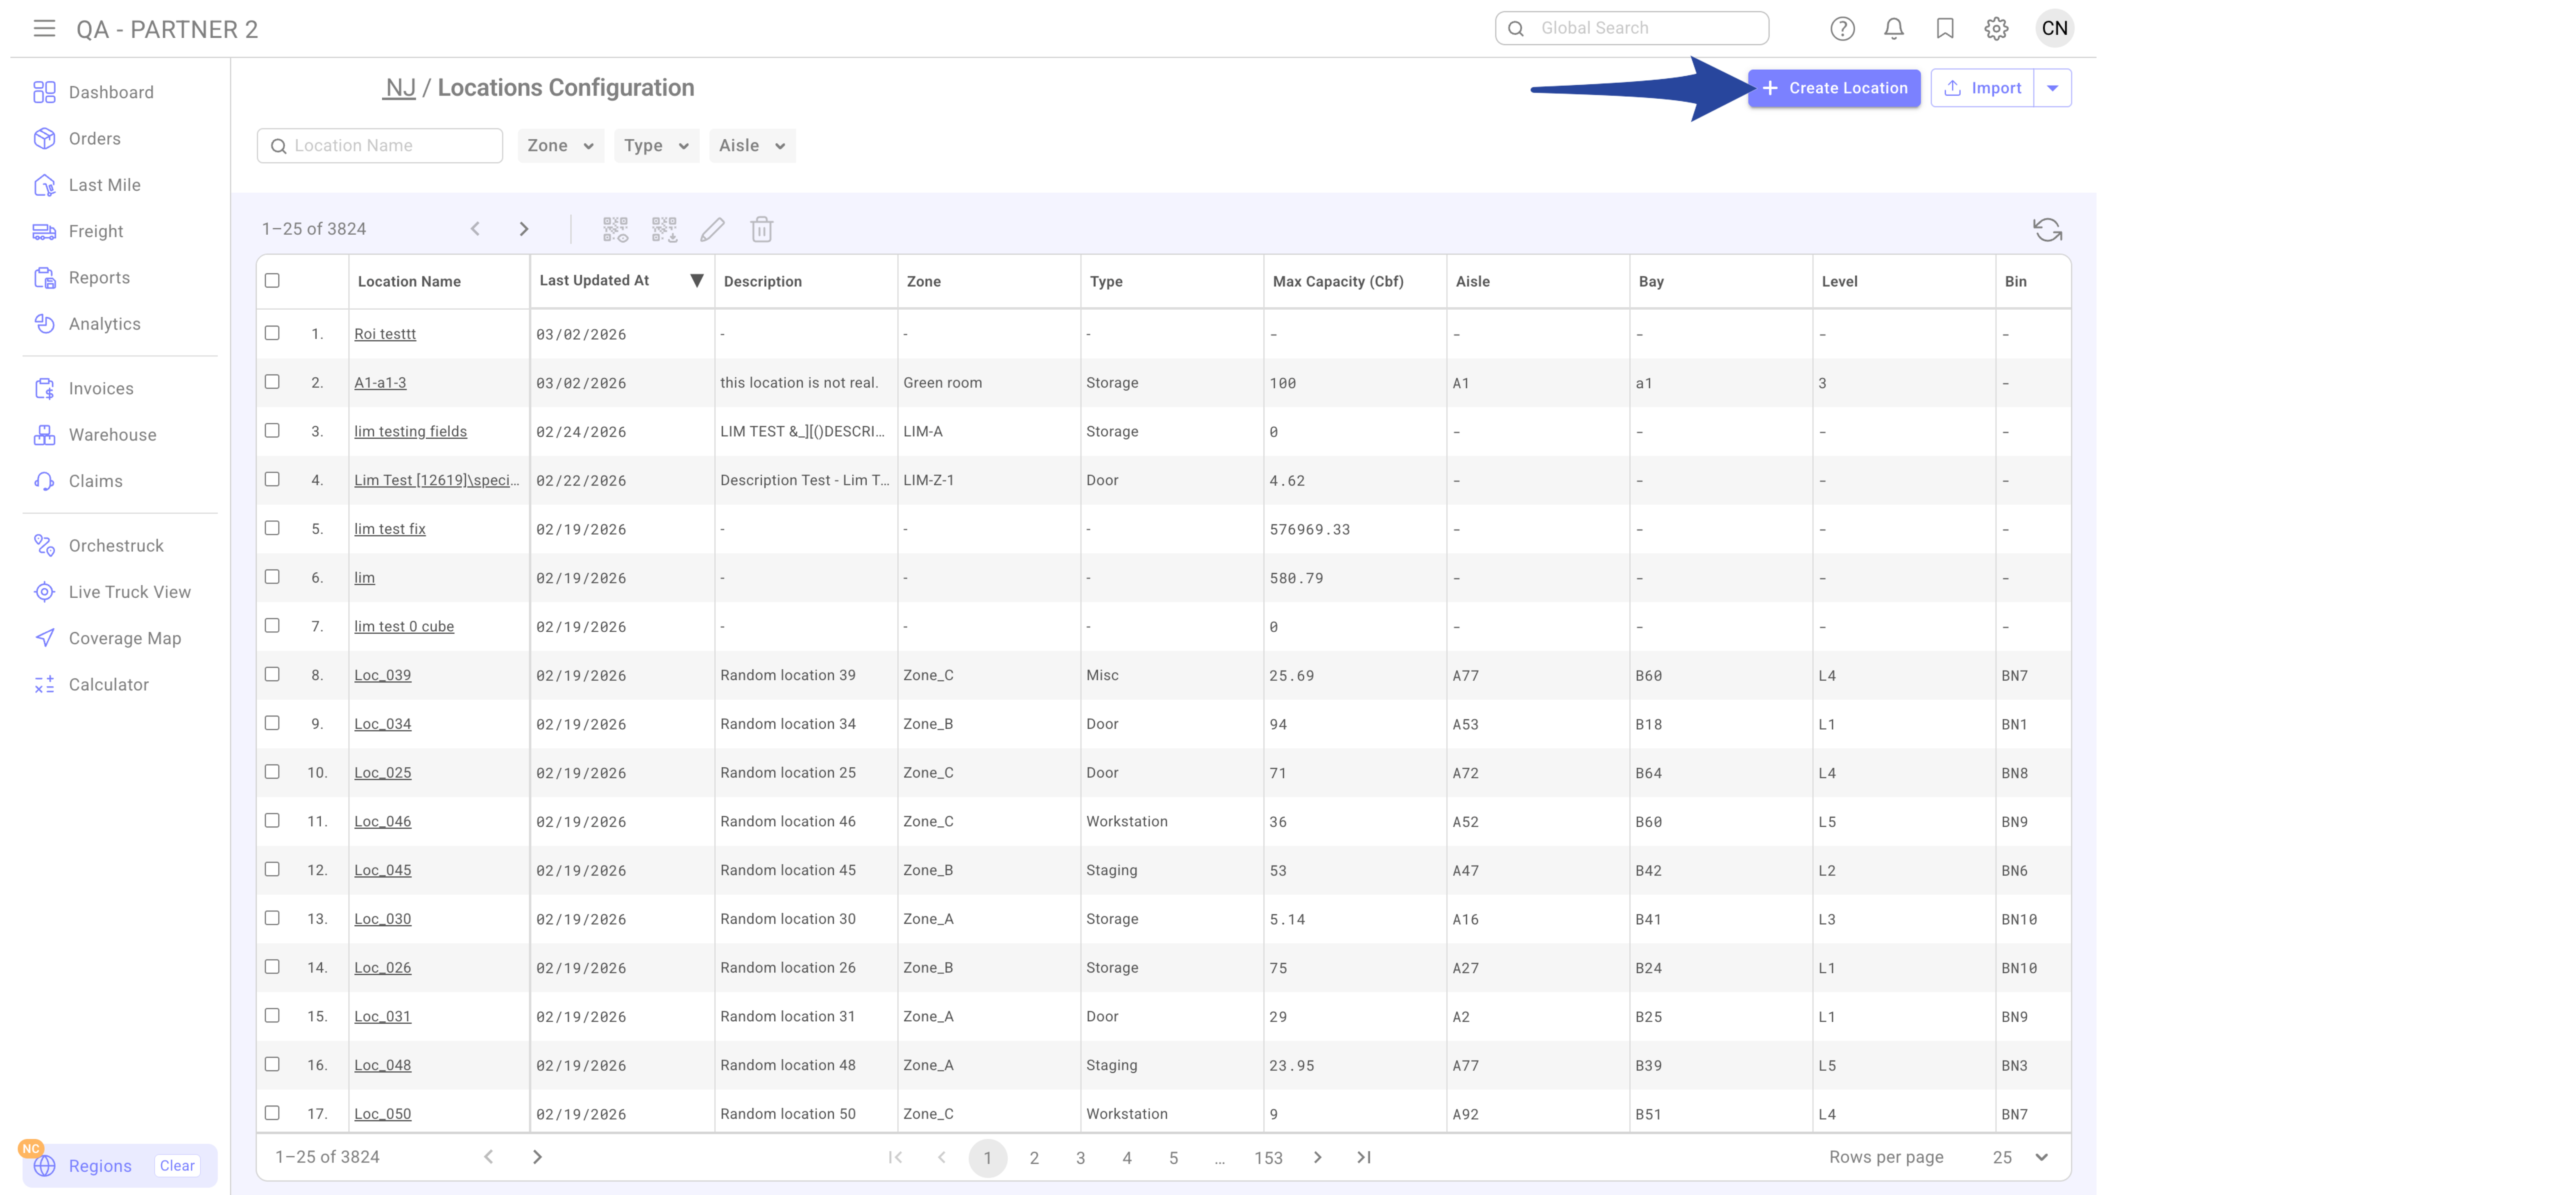Open the Type filter dropdown
The width and height of the screenshot is (2560, 1195).
(x=656, y=146)
